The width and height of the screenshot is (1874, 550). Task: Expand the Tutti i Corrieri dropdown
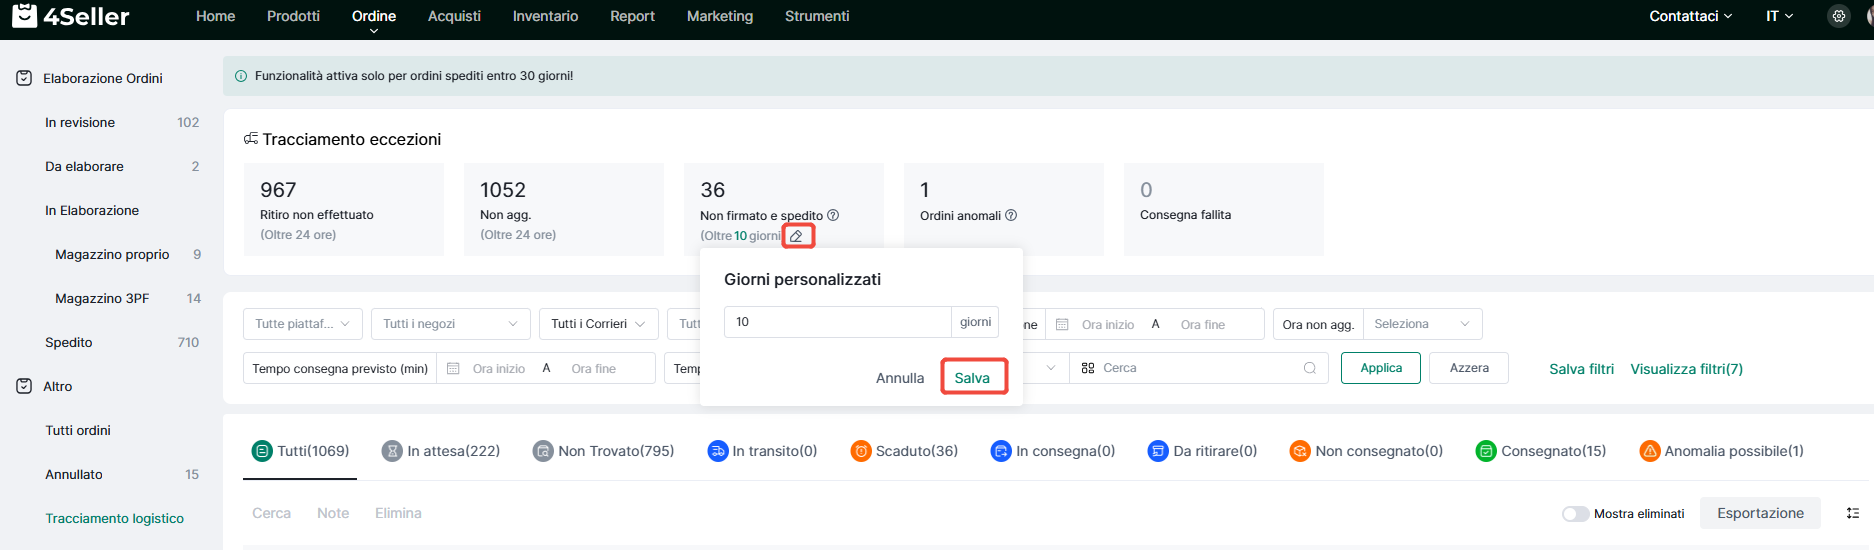coord(598,324)
